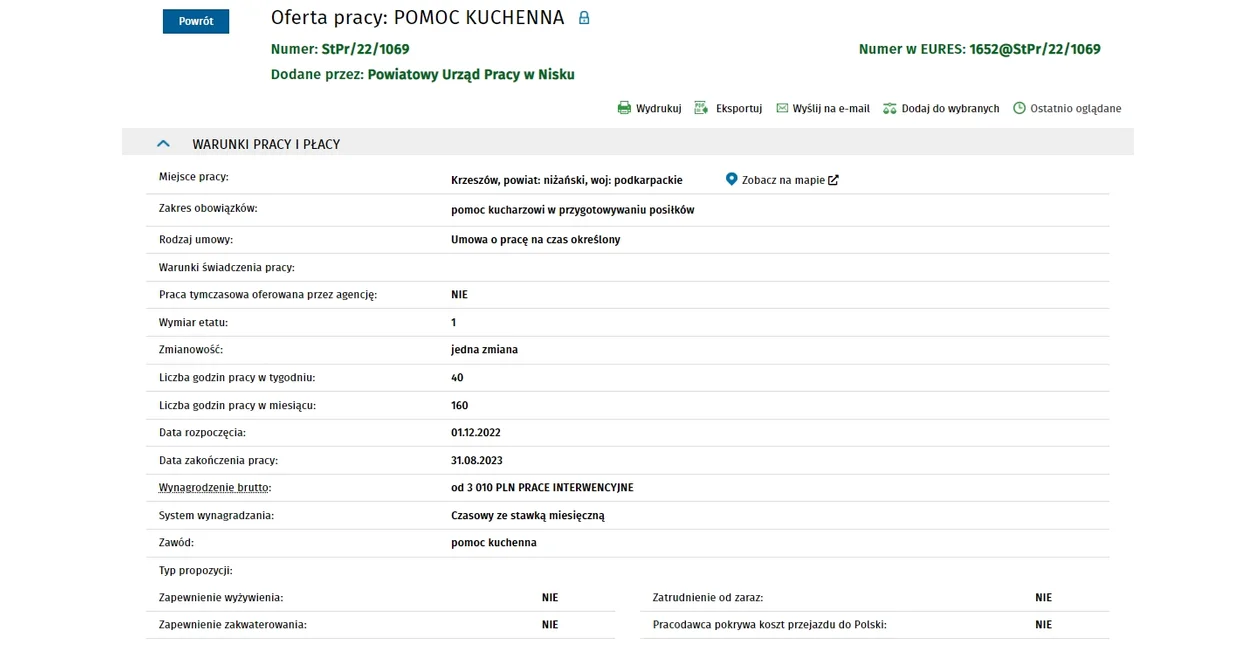Click the Warunki świadczenia pracy label
Image resolution: width=1260 pixels, height=662 pixels.
pos(227,268)
